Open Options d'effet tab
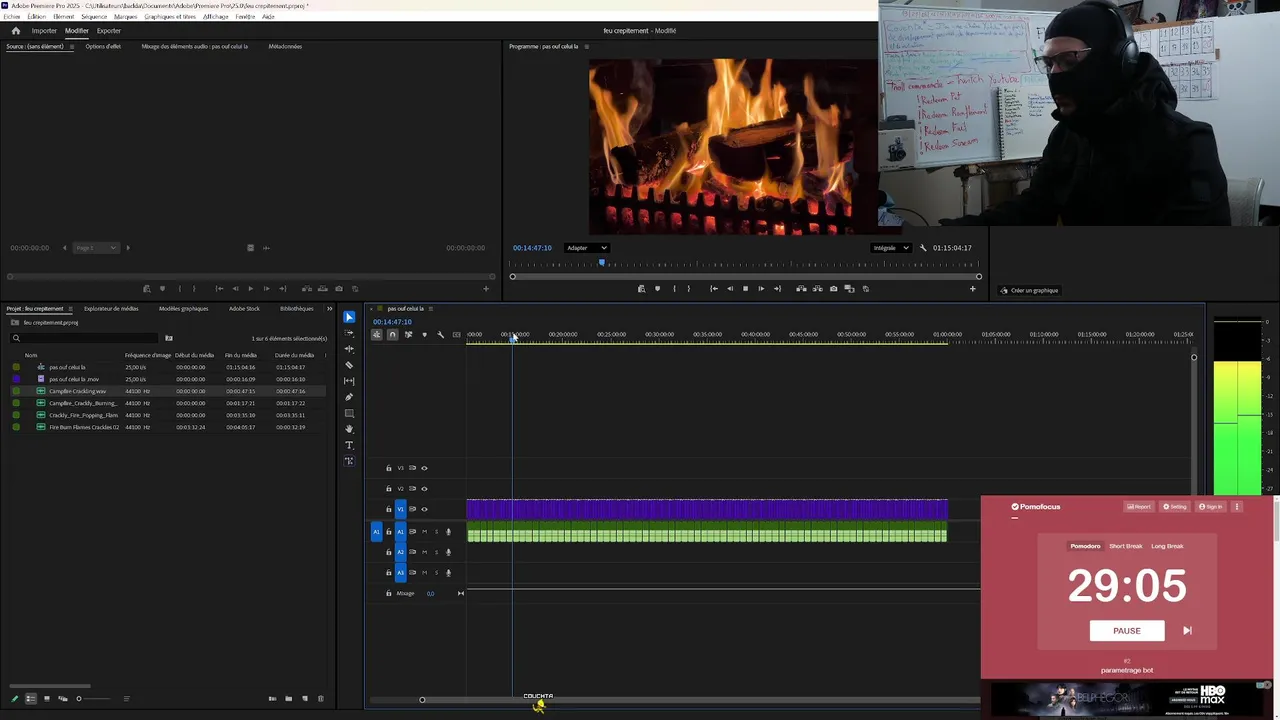This screenshot has height=720, width=1280. click(103, 47)
